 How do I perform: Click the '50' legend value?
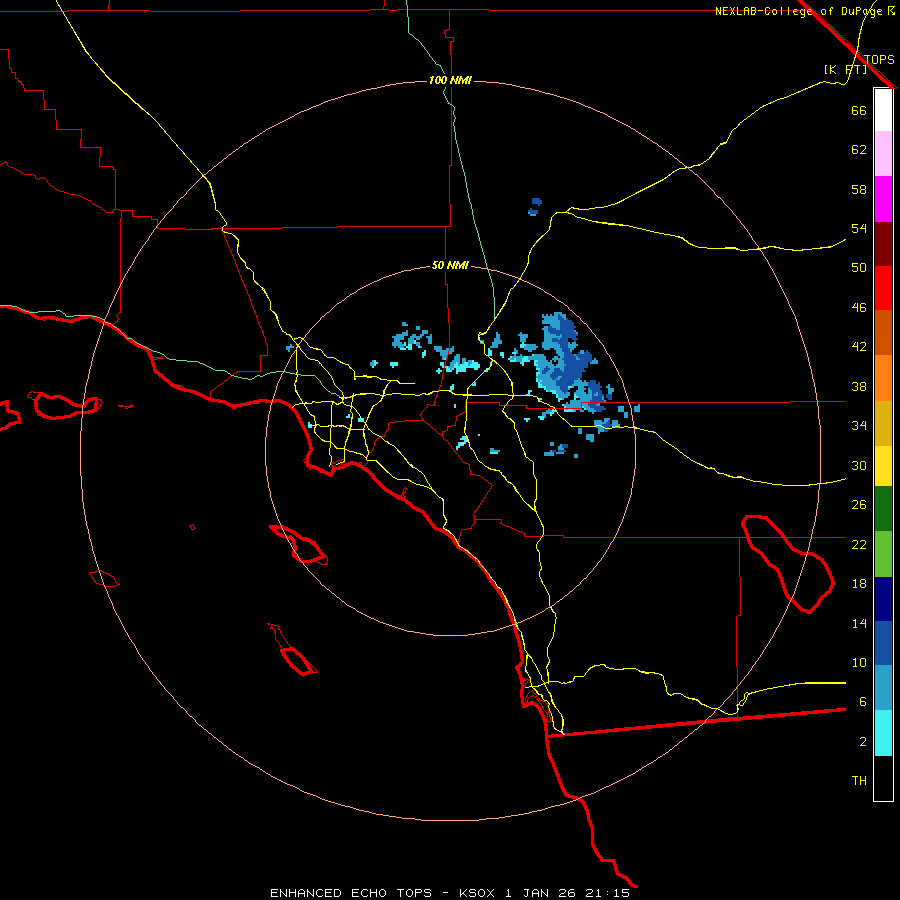pos(859,268)
